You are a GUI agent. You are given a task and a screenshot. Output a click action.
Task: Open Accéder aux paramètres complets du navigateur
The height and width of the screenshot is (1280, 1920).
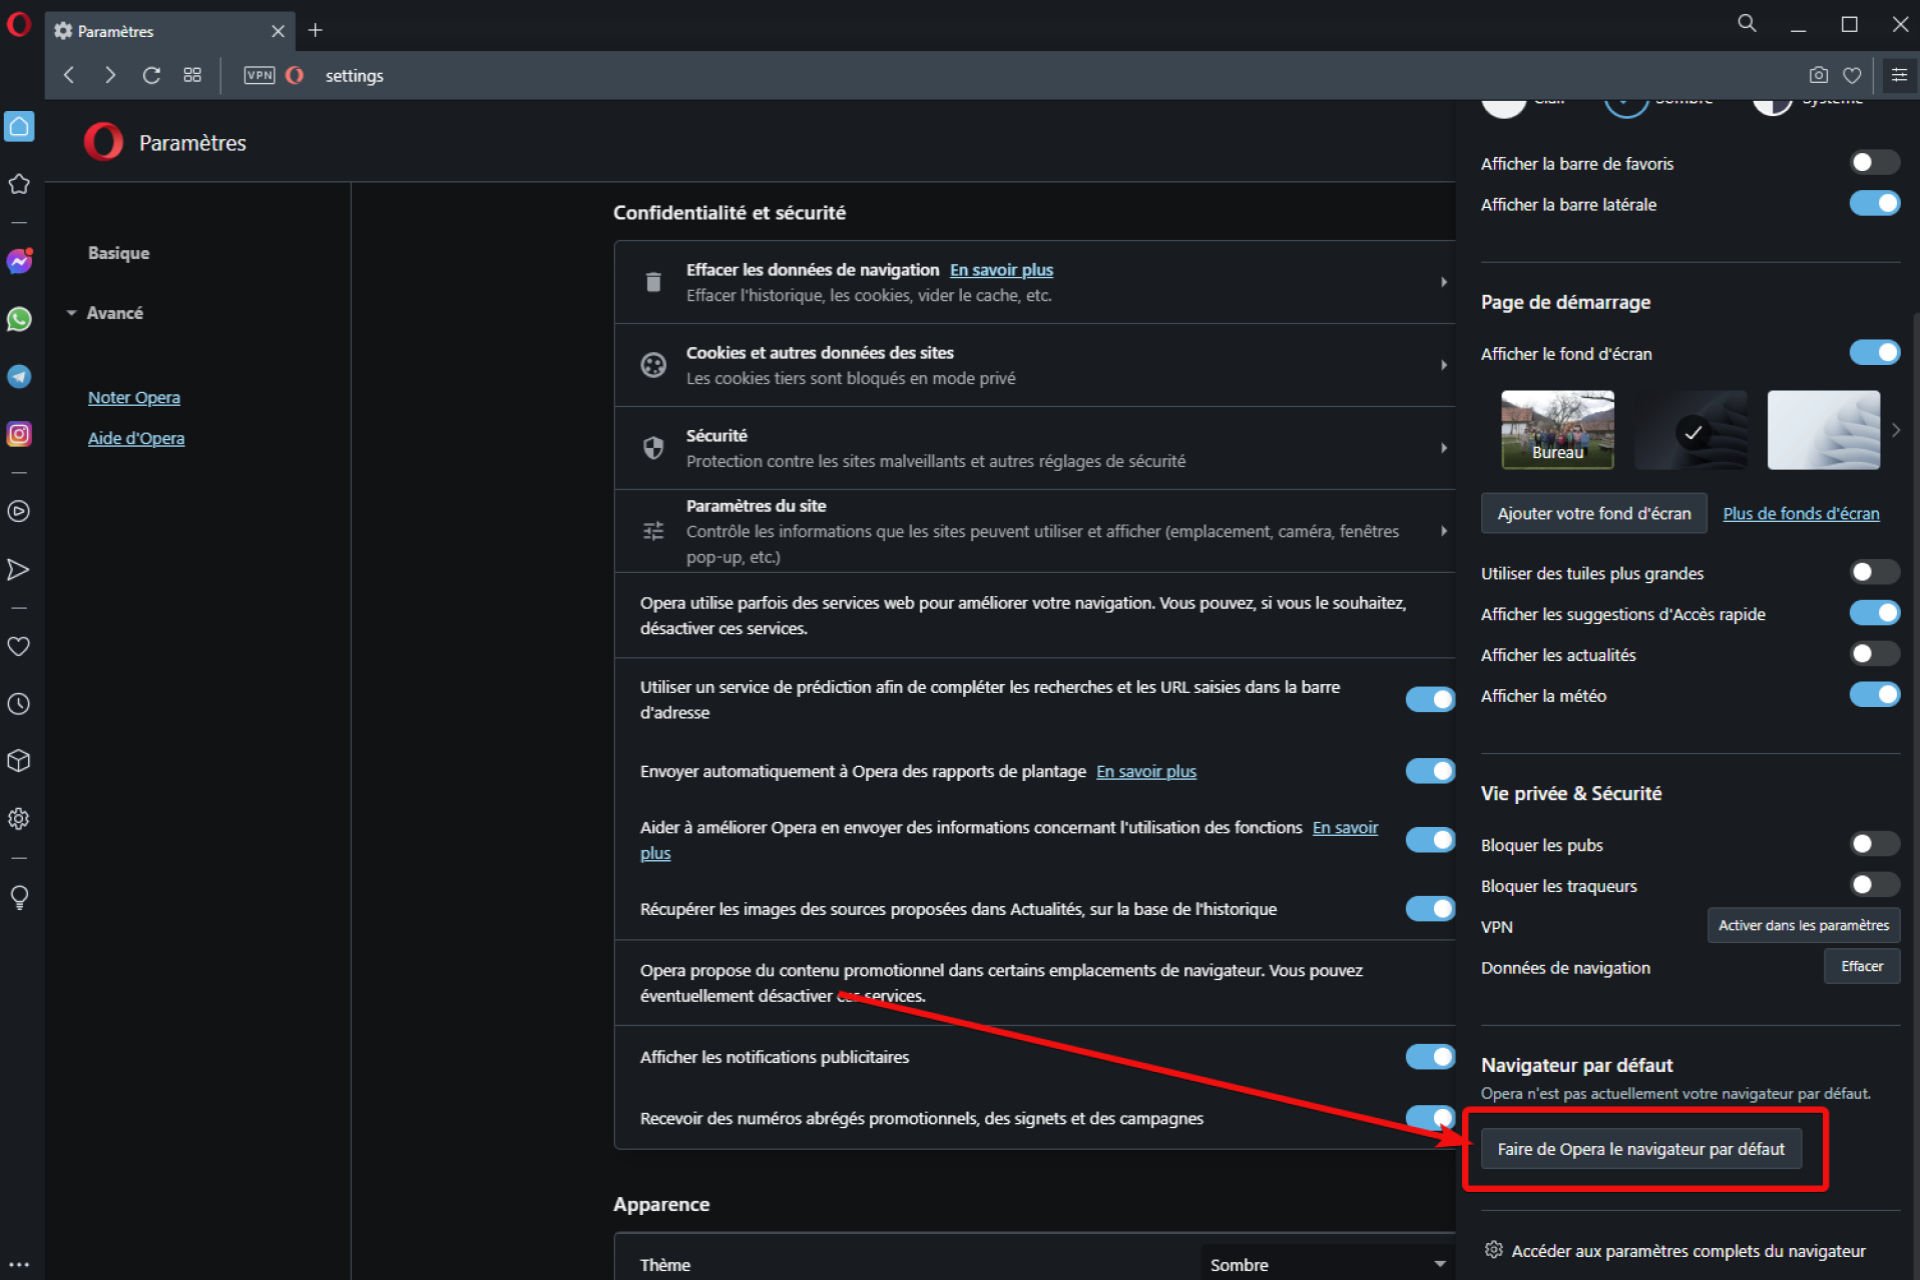tap(1675, 1250)
